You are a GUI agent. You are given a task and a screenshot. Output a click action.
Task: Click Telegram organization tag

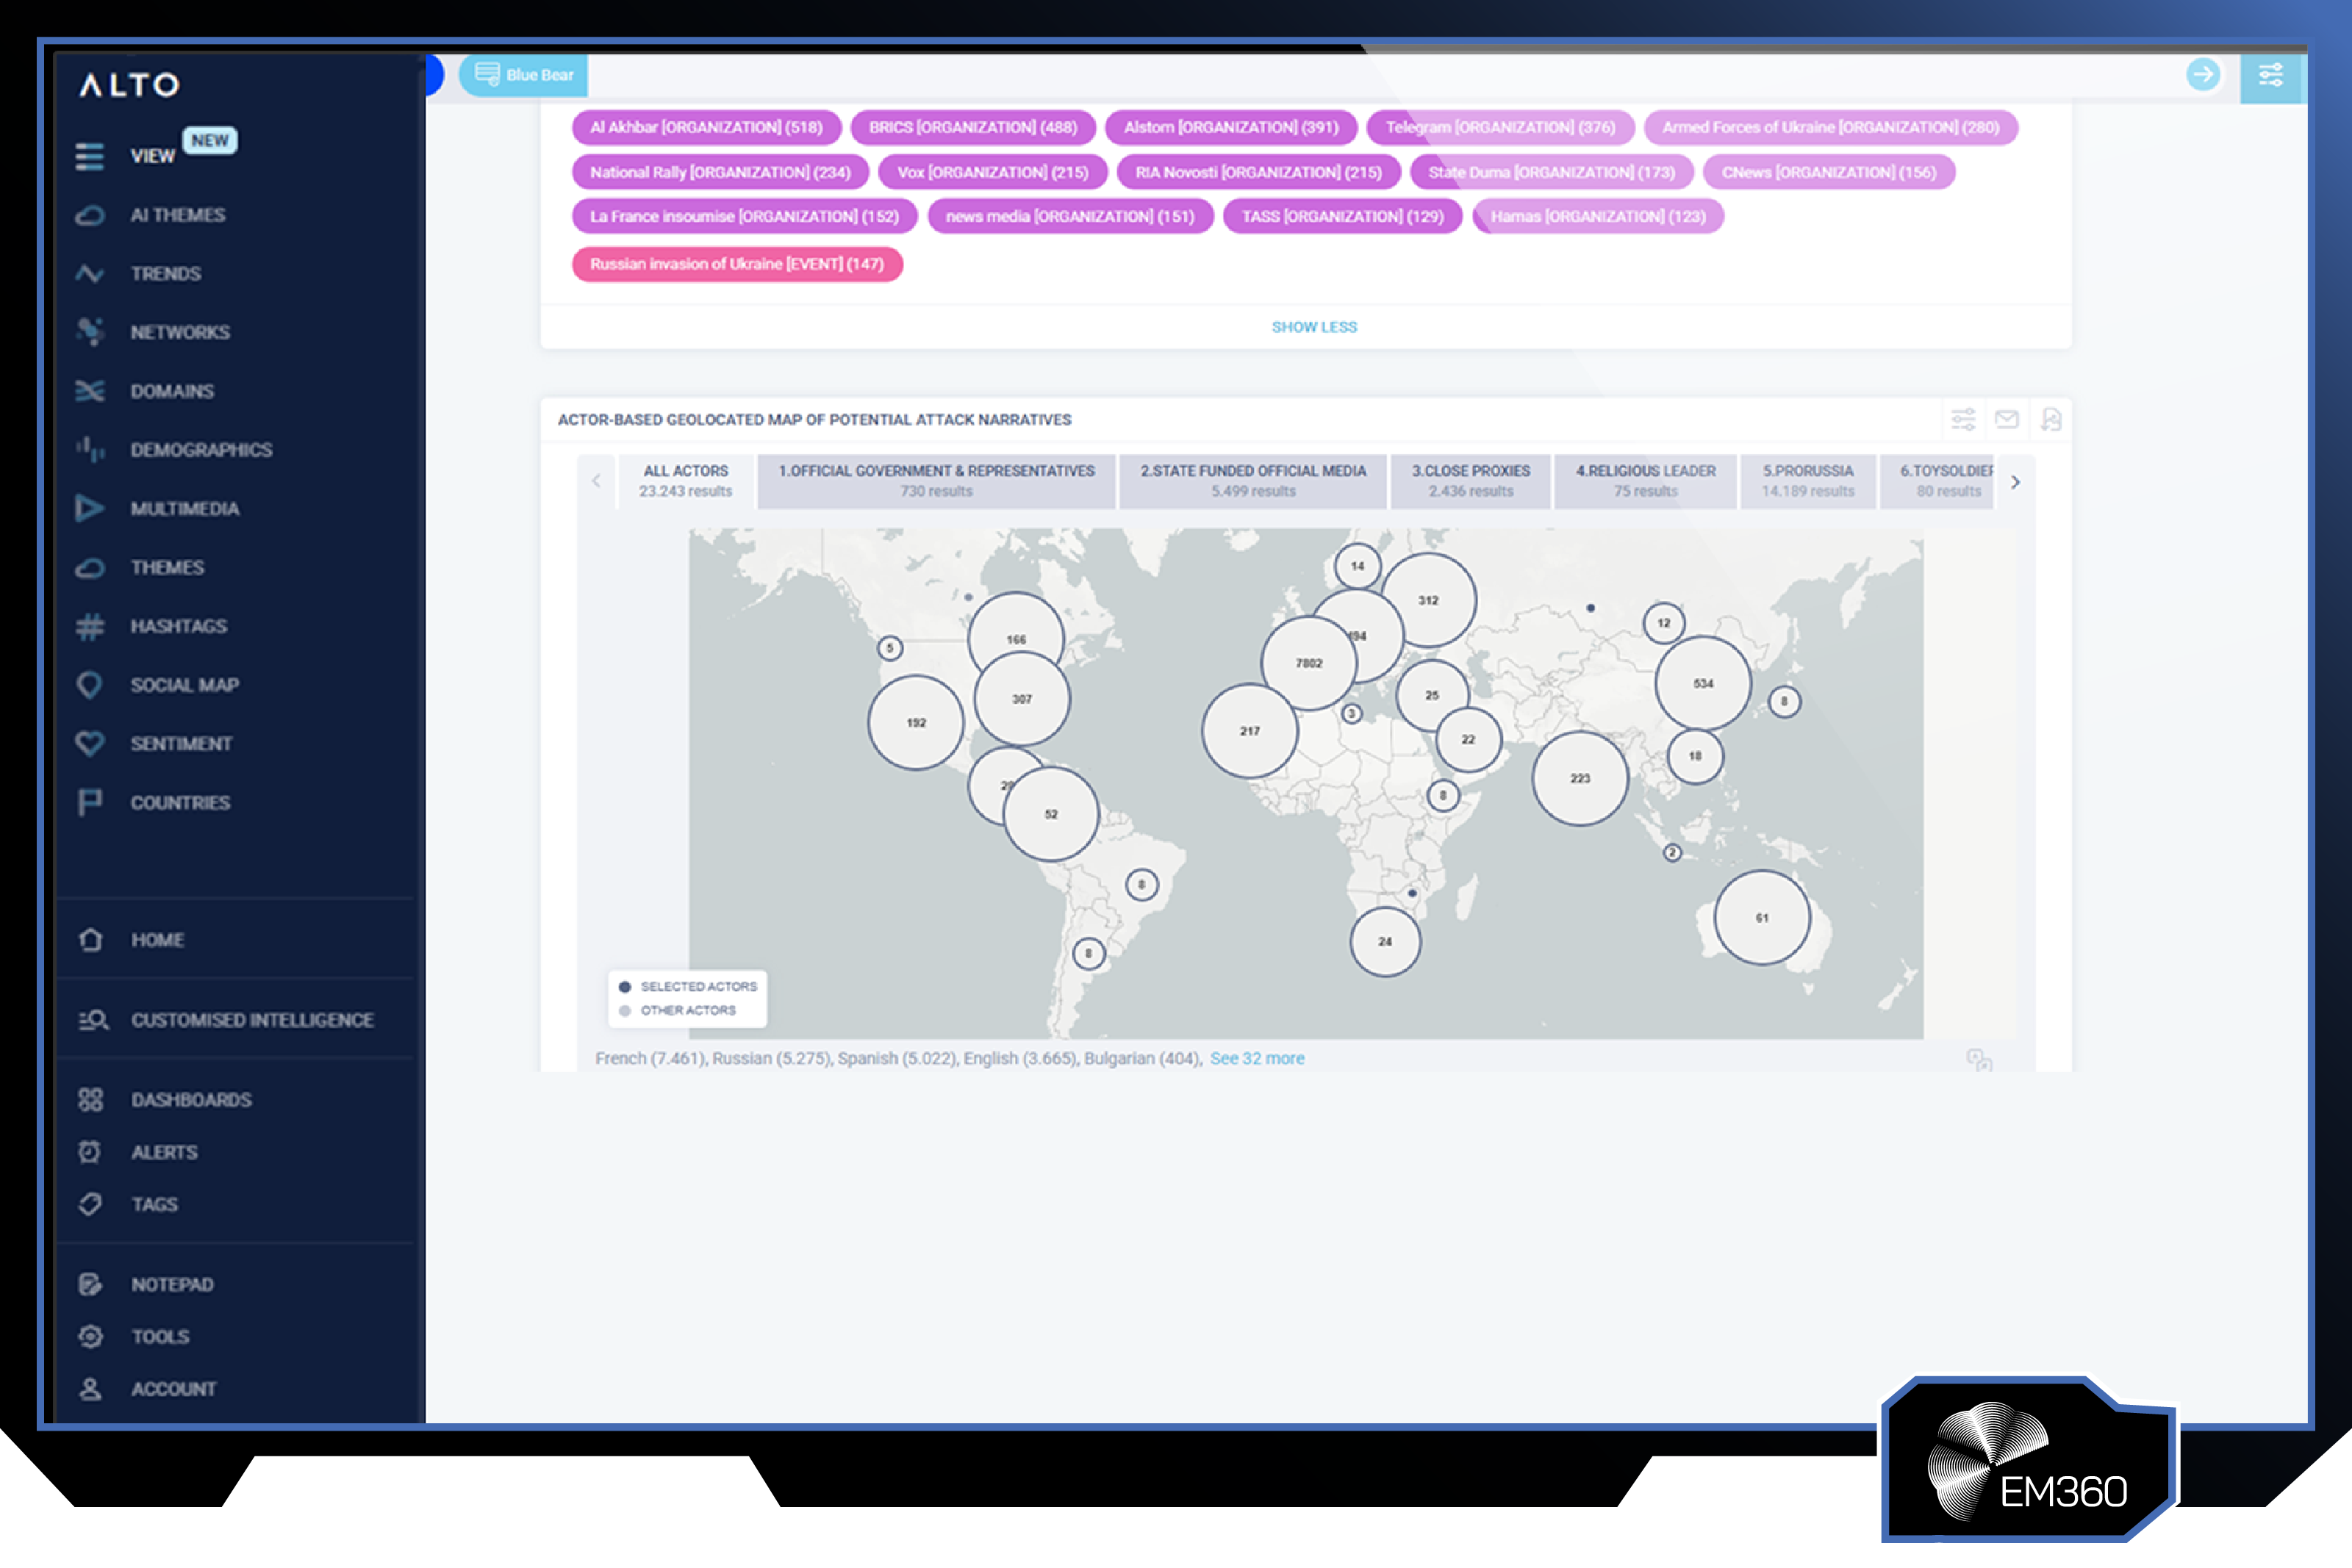tap(1500, 127)
